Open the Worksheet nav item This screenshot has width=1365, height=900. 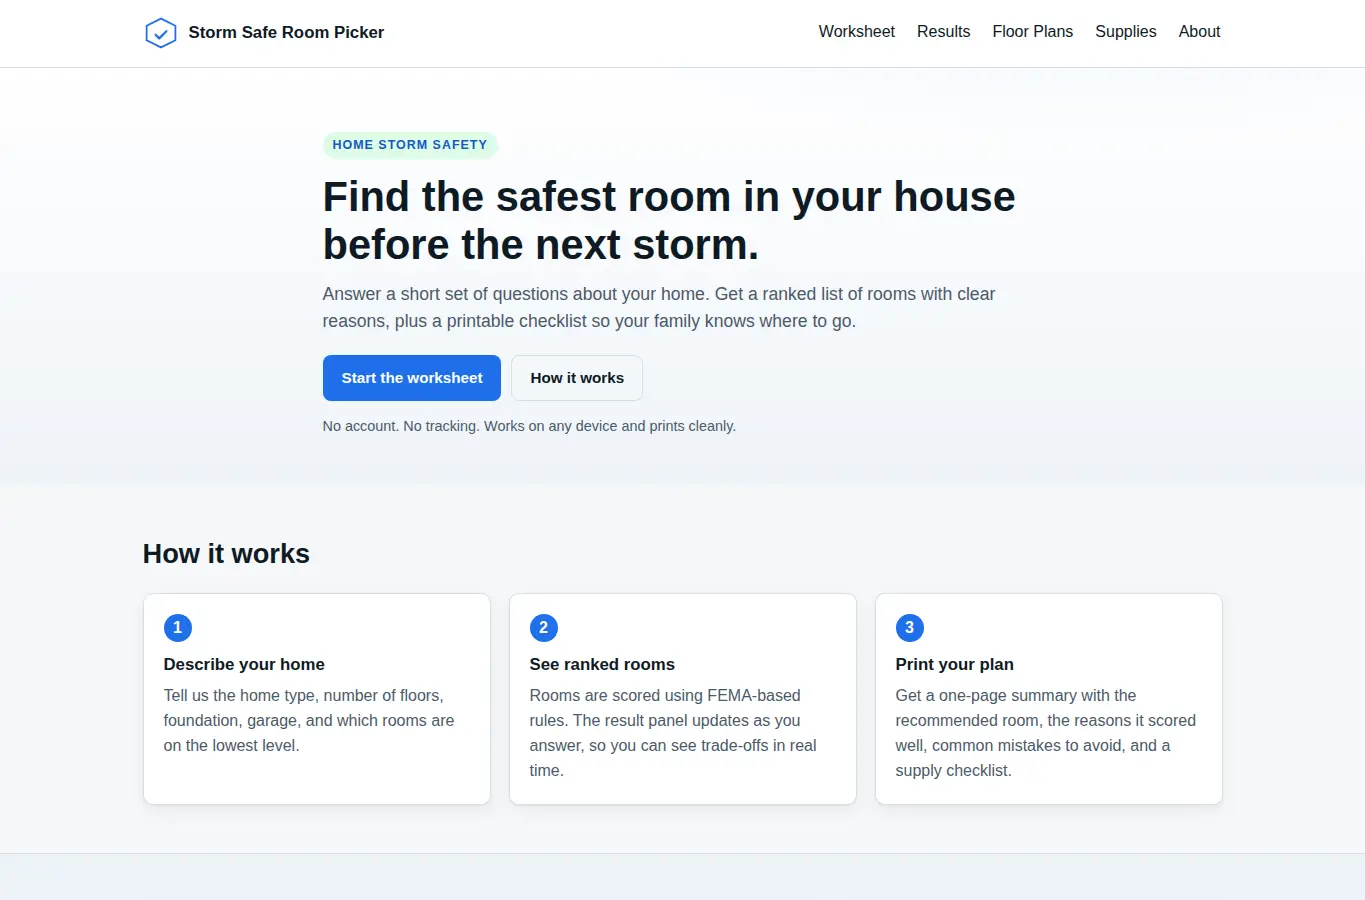856,32
